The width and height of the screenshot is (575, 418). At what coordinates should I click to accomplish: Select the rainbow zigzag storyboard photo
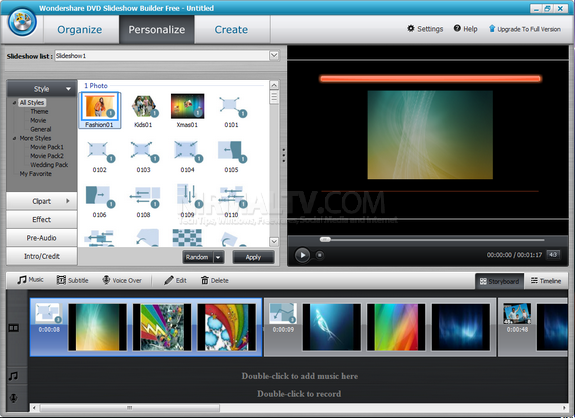[162, 327]
